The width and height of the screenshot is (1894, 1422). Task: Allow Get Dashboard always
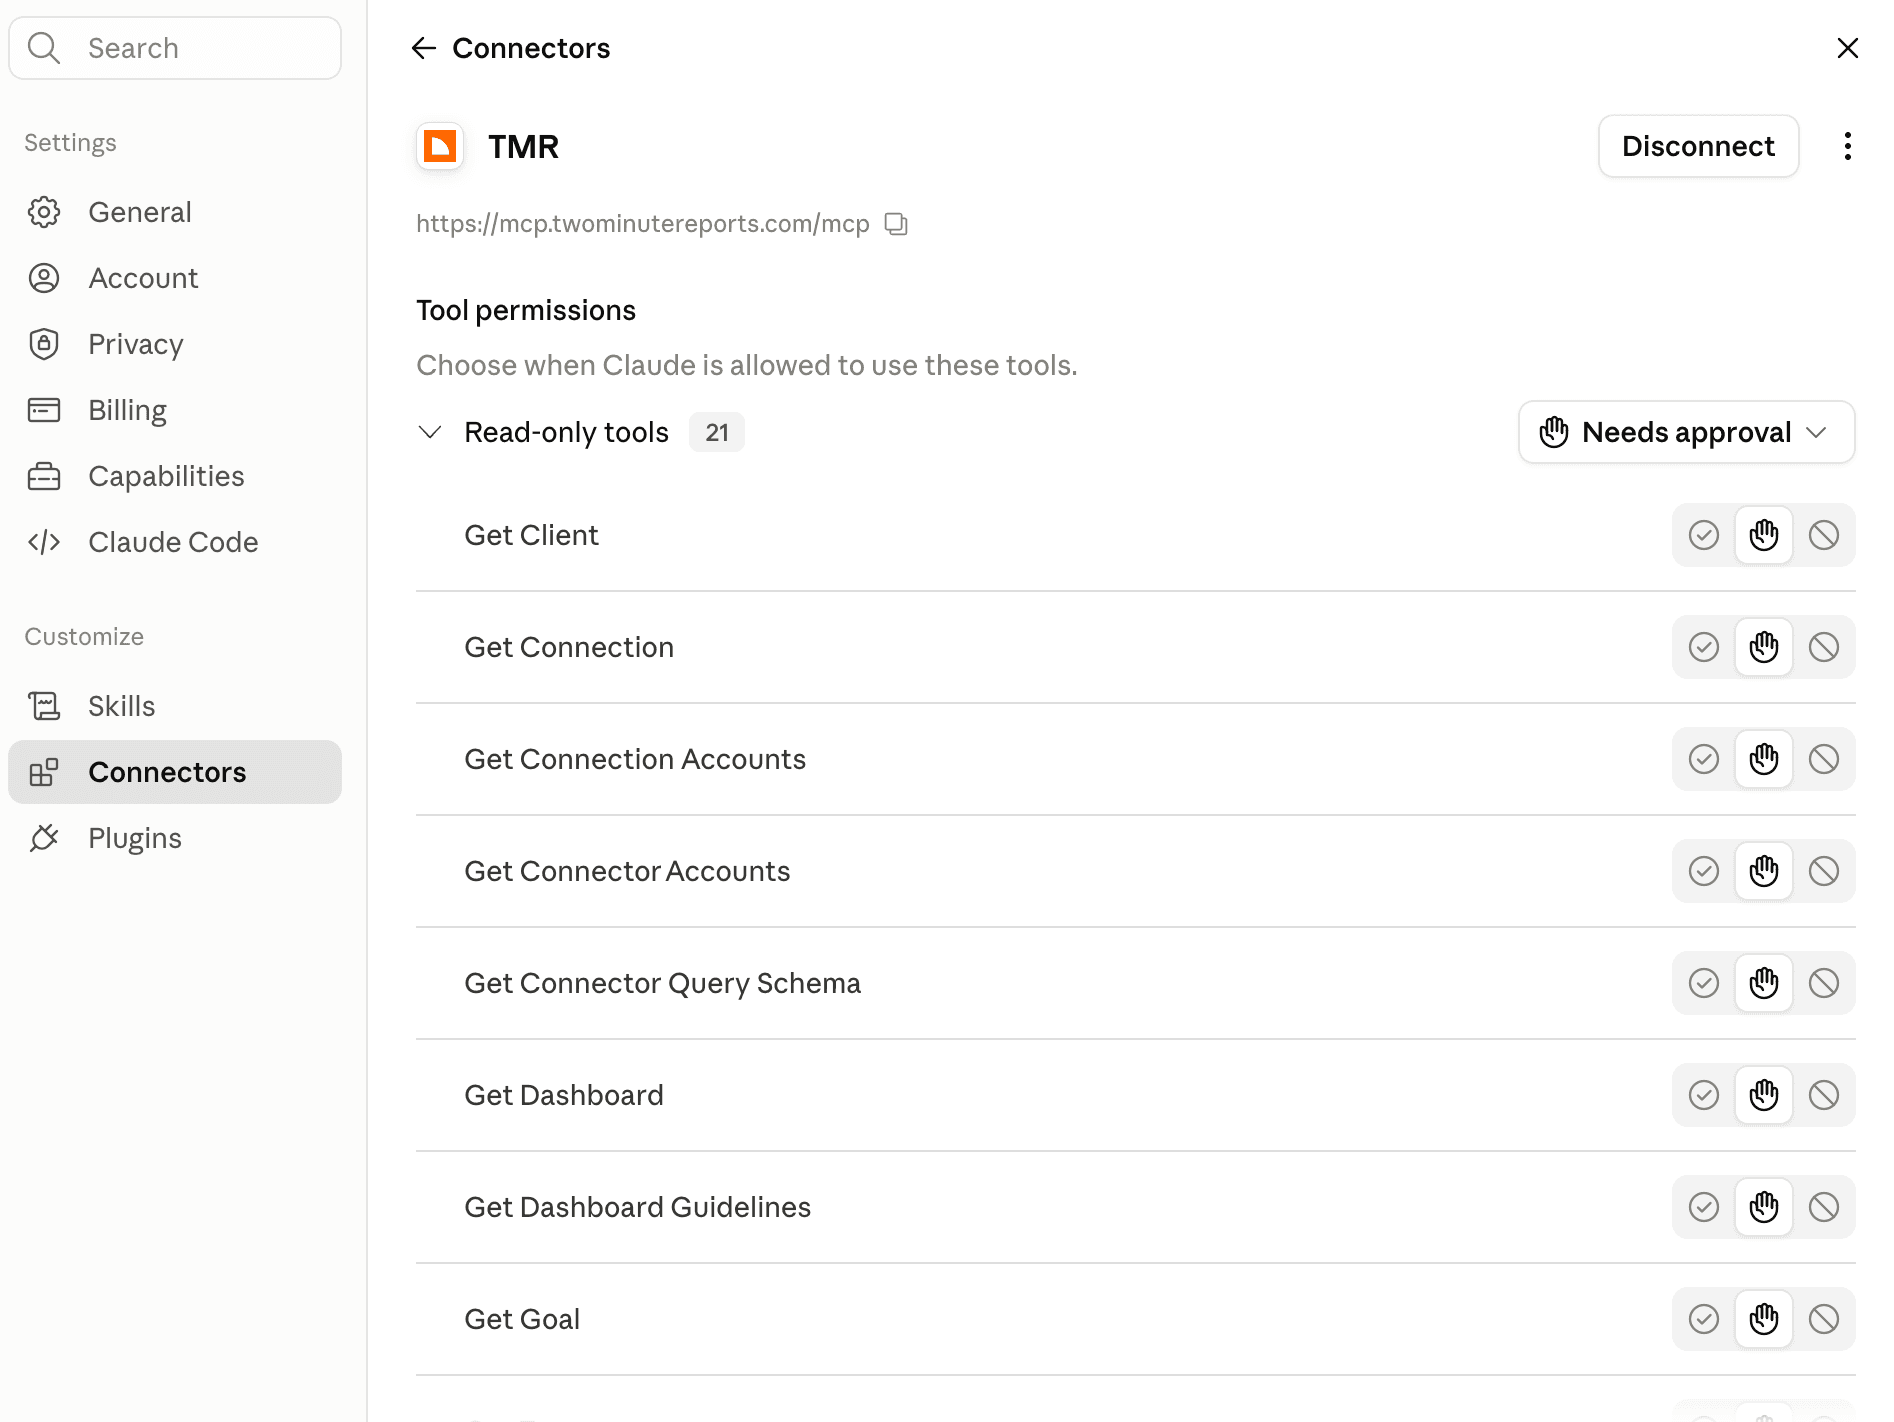point(1703,1095)
